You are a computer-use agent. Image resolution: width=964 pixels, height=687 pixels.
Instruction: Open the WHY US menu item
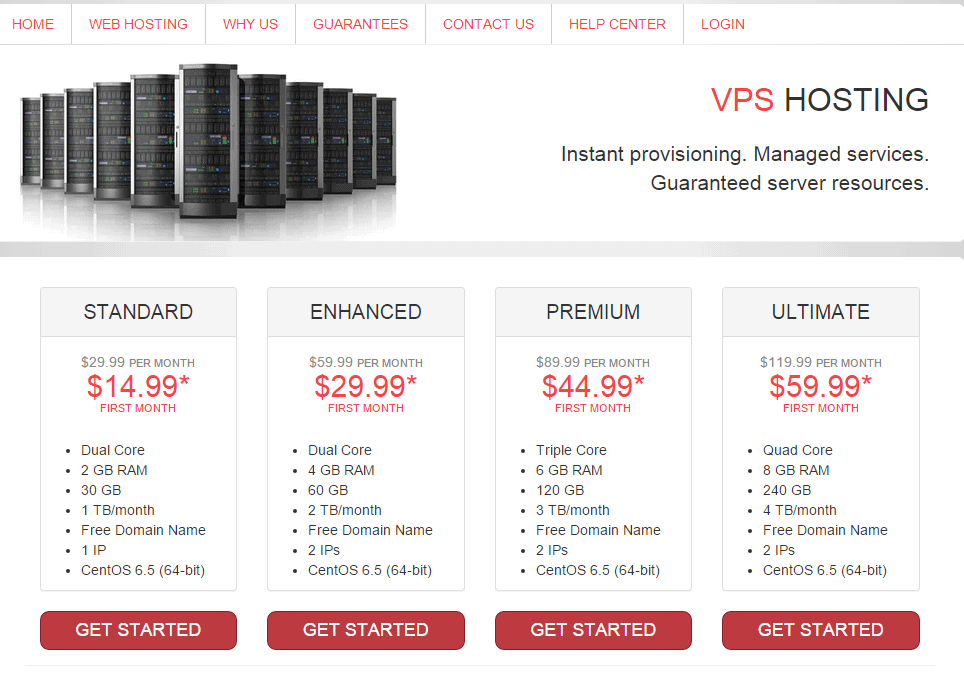(250, 24)
